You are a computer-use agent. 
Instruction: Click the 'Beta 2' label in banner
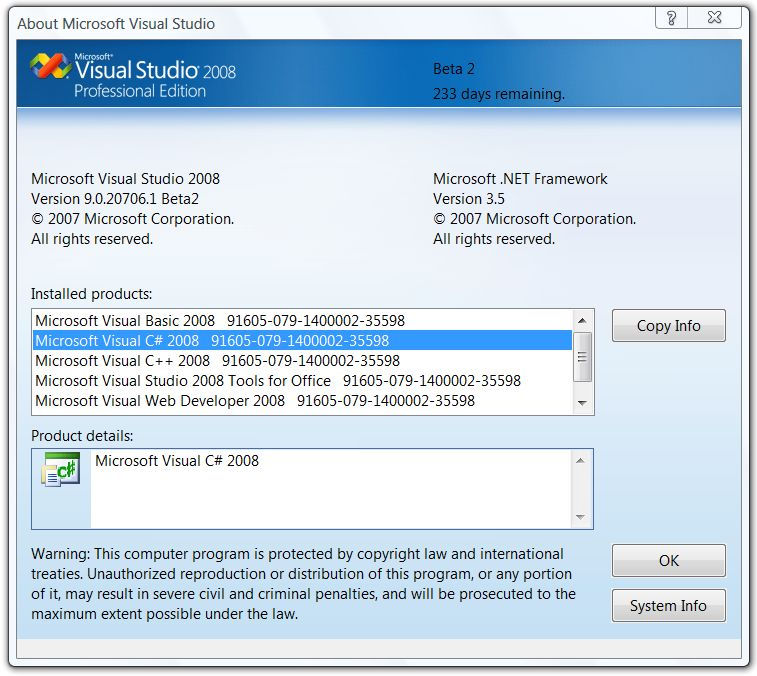coord(454,69)
